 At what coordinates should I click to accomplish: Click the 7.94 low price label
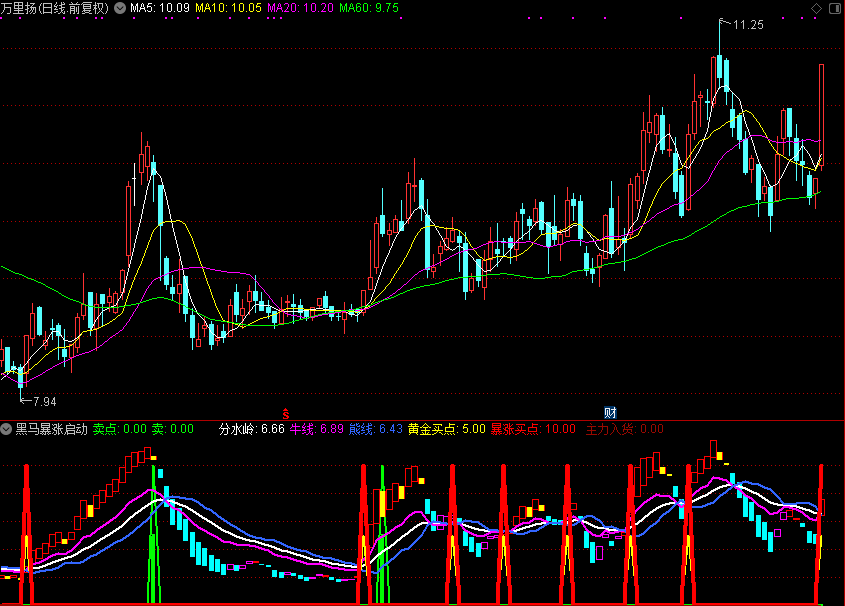[44, 401]
